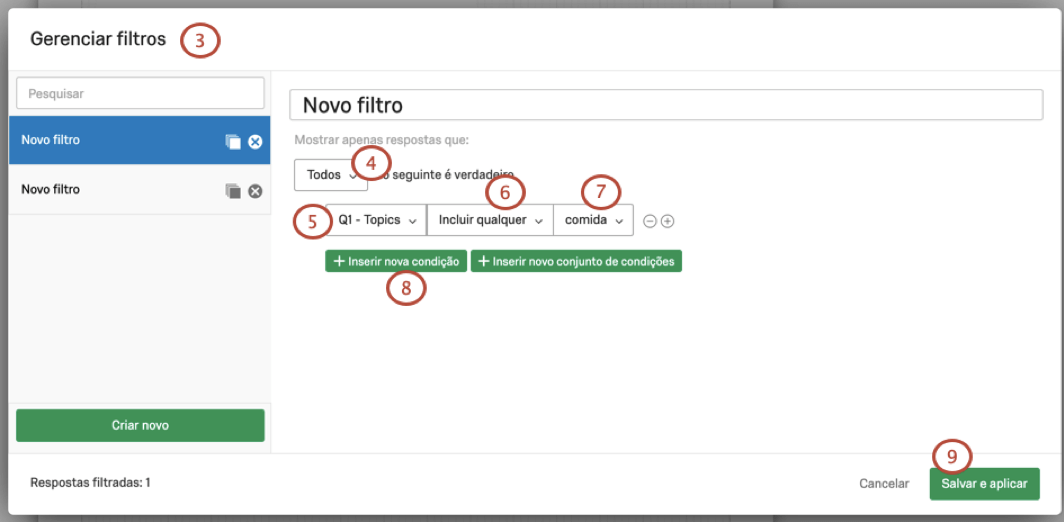Click Inserir nova condição button
The width and height of the screenshot is (1064, 522).
pos(396,262)
